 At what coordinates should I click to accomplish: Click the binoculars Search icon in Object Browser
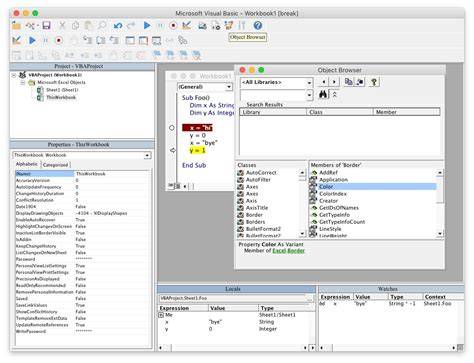pos(323,95)
